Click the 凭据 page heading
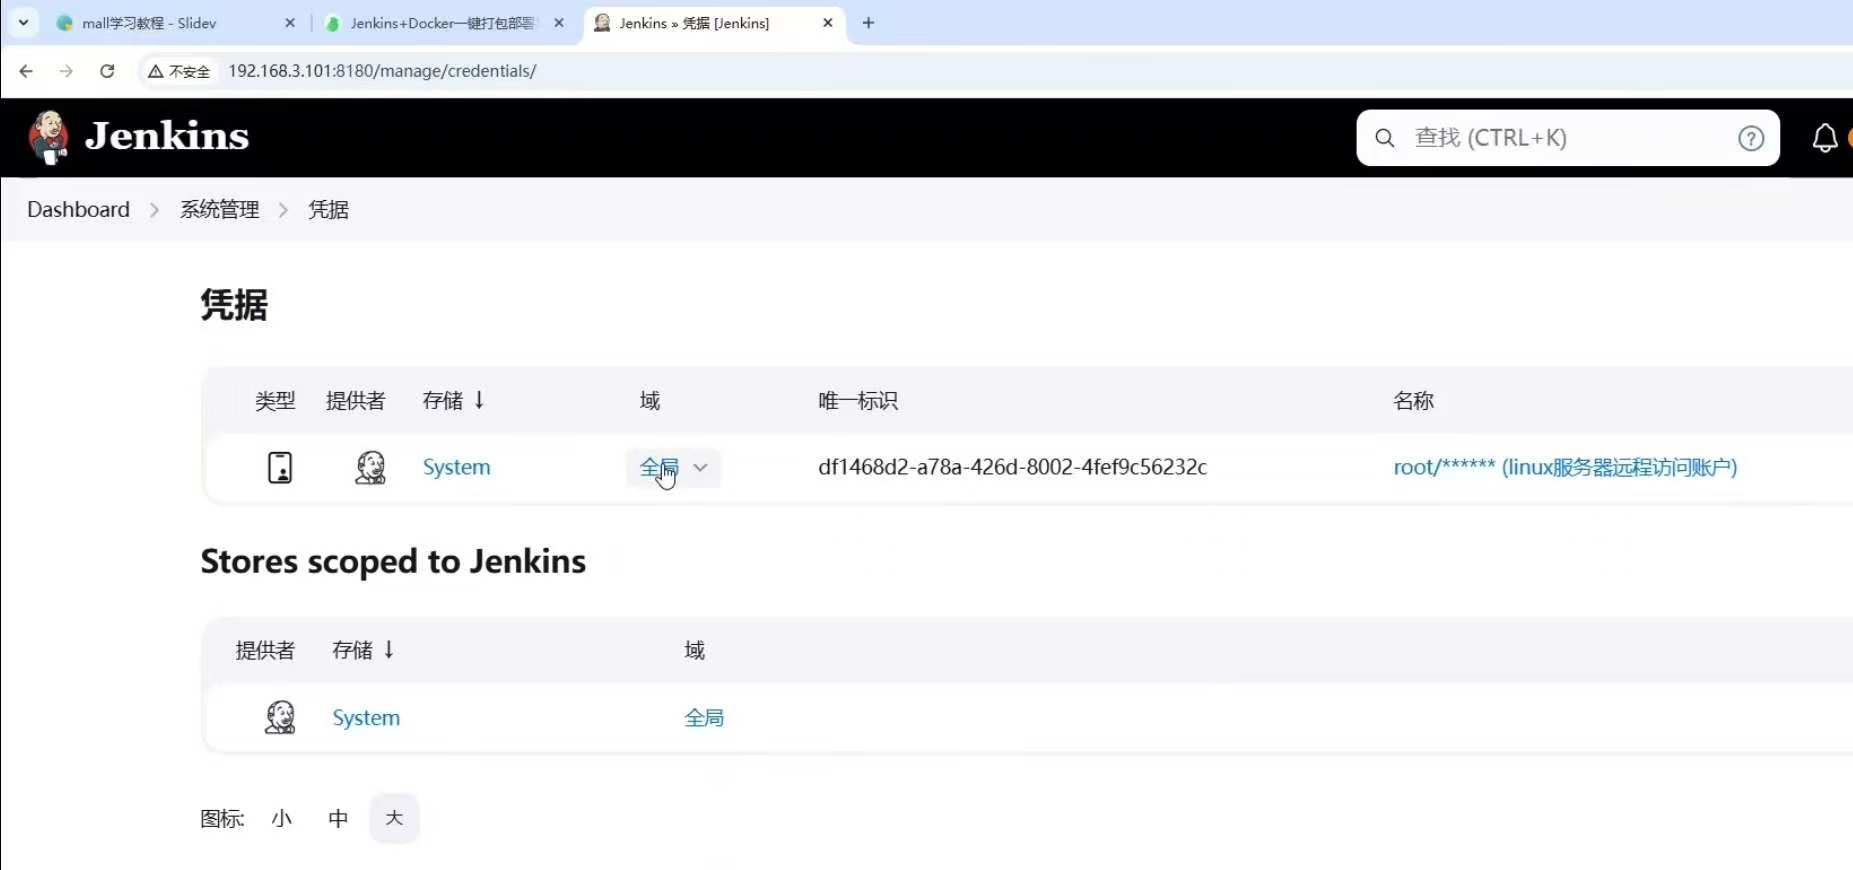The image size is (1853, 870). [x=234, y=305]
